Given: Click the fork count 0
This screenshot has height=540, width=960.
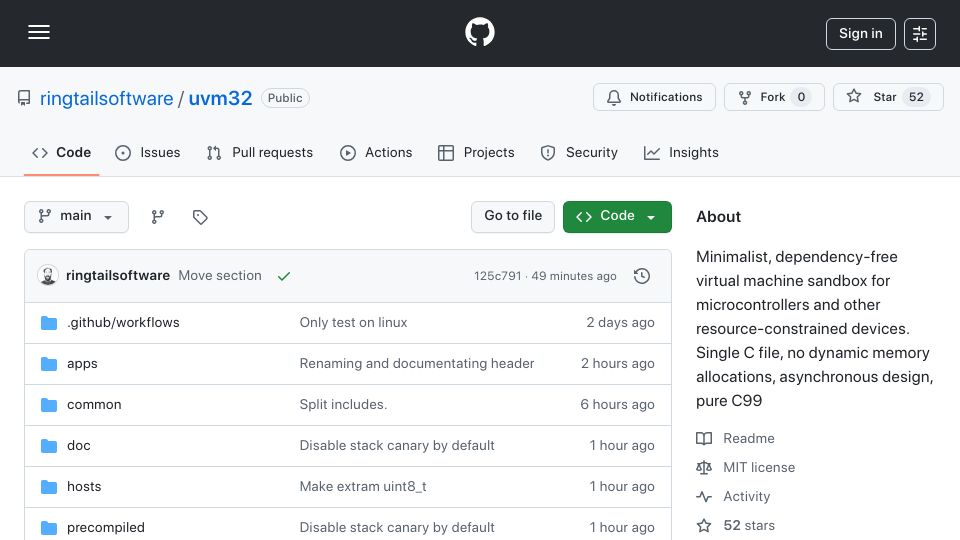Looking at the screenshot, I should click(x=801, y=97).
